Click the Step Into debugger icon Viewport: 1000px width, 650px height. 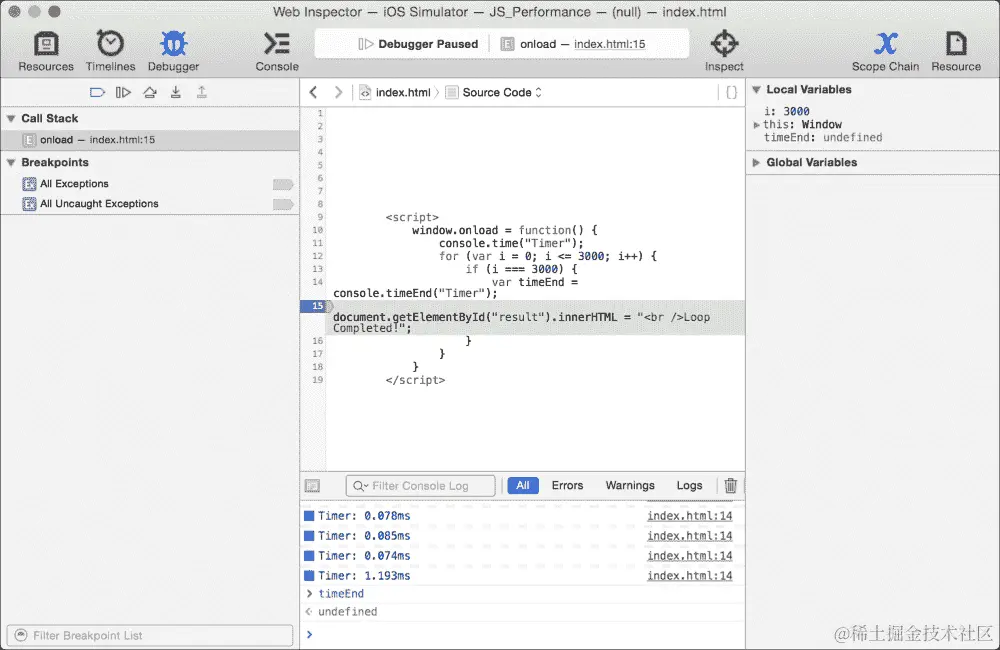tap(175, 91)
